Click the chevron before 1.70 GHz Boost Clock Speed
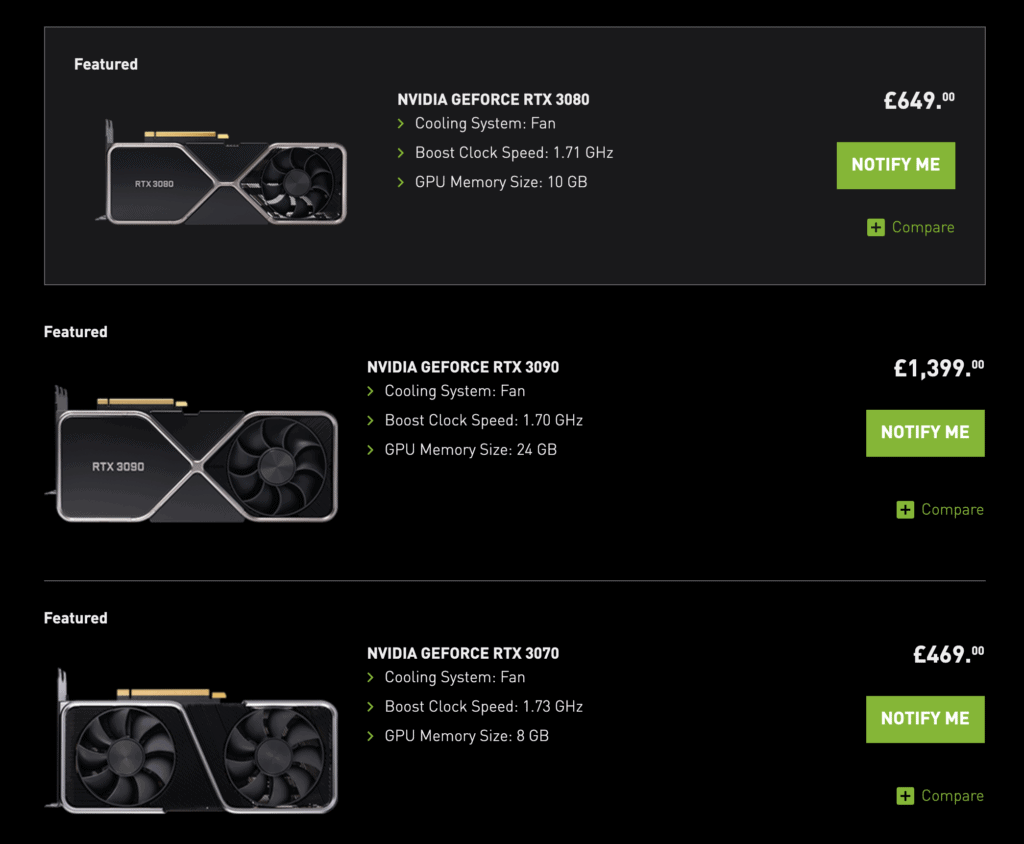This screenshot has width=1024, height=844. [x=371, y=421]
